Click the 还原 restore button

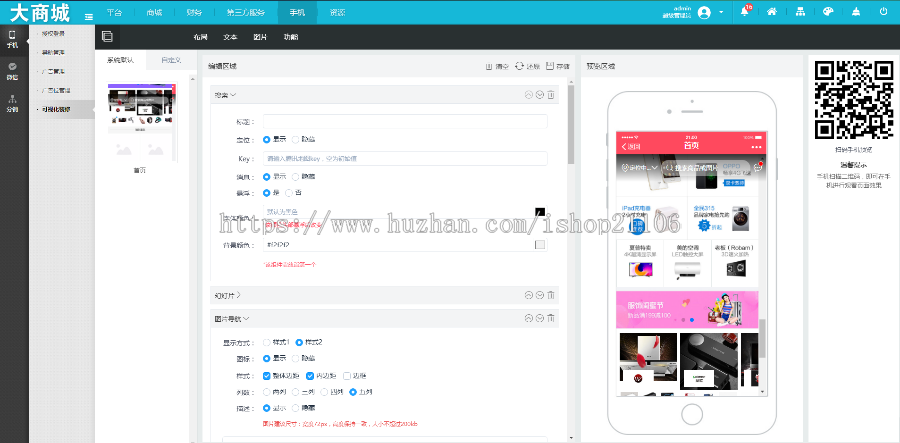tap(527, 67)
